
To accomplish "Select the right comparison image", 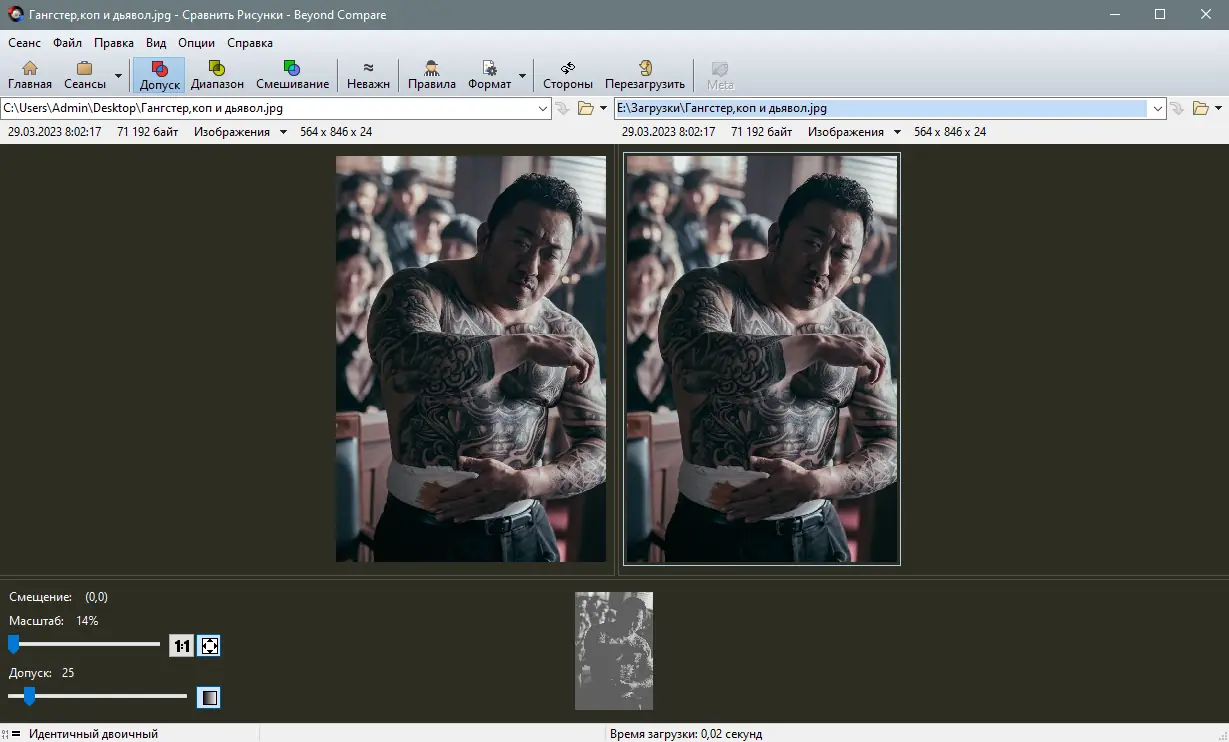I will (x=762, y=359).
